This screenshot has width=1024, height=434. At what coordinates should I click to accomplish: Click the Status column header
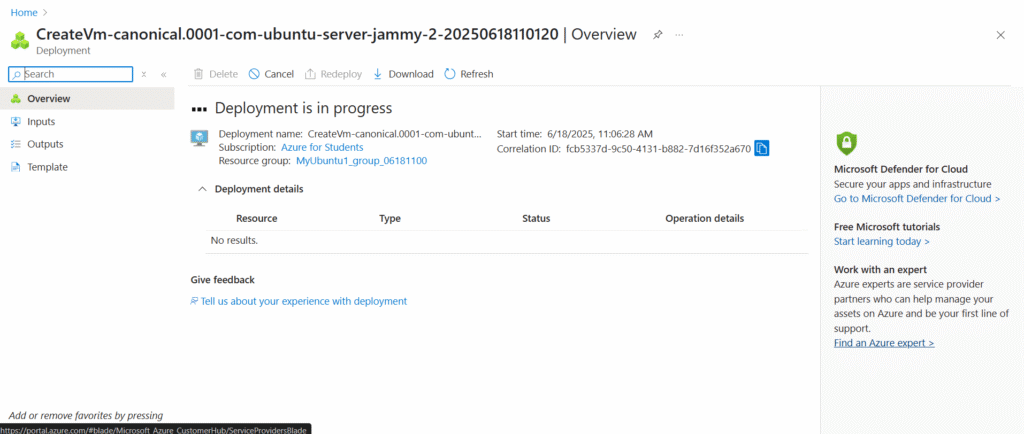(536, 219)
